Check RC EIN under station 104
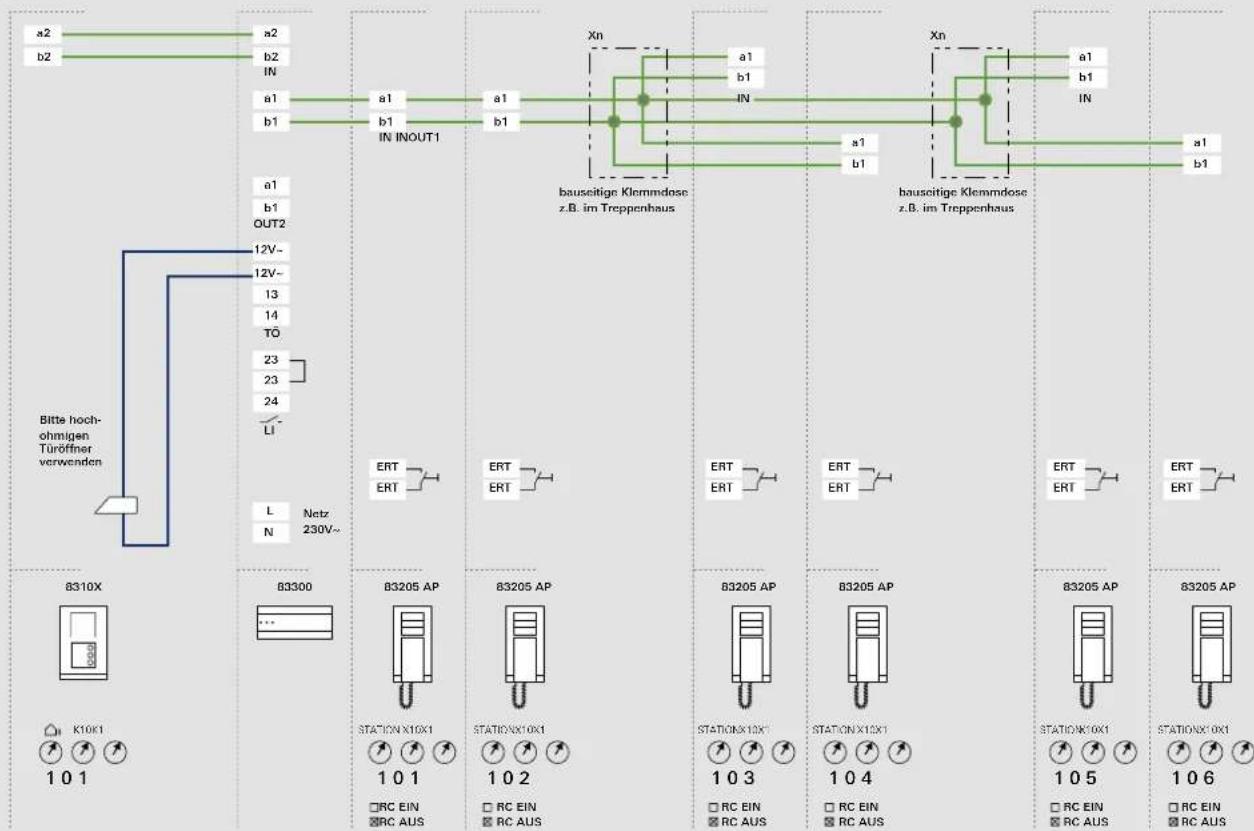This screenshot has width=1254, height=831. (x=828, y=806)
